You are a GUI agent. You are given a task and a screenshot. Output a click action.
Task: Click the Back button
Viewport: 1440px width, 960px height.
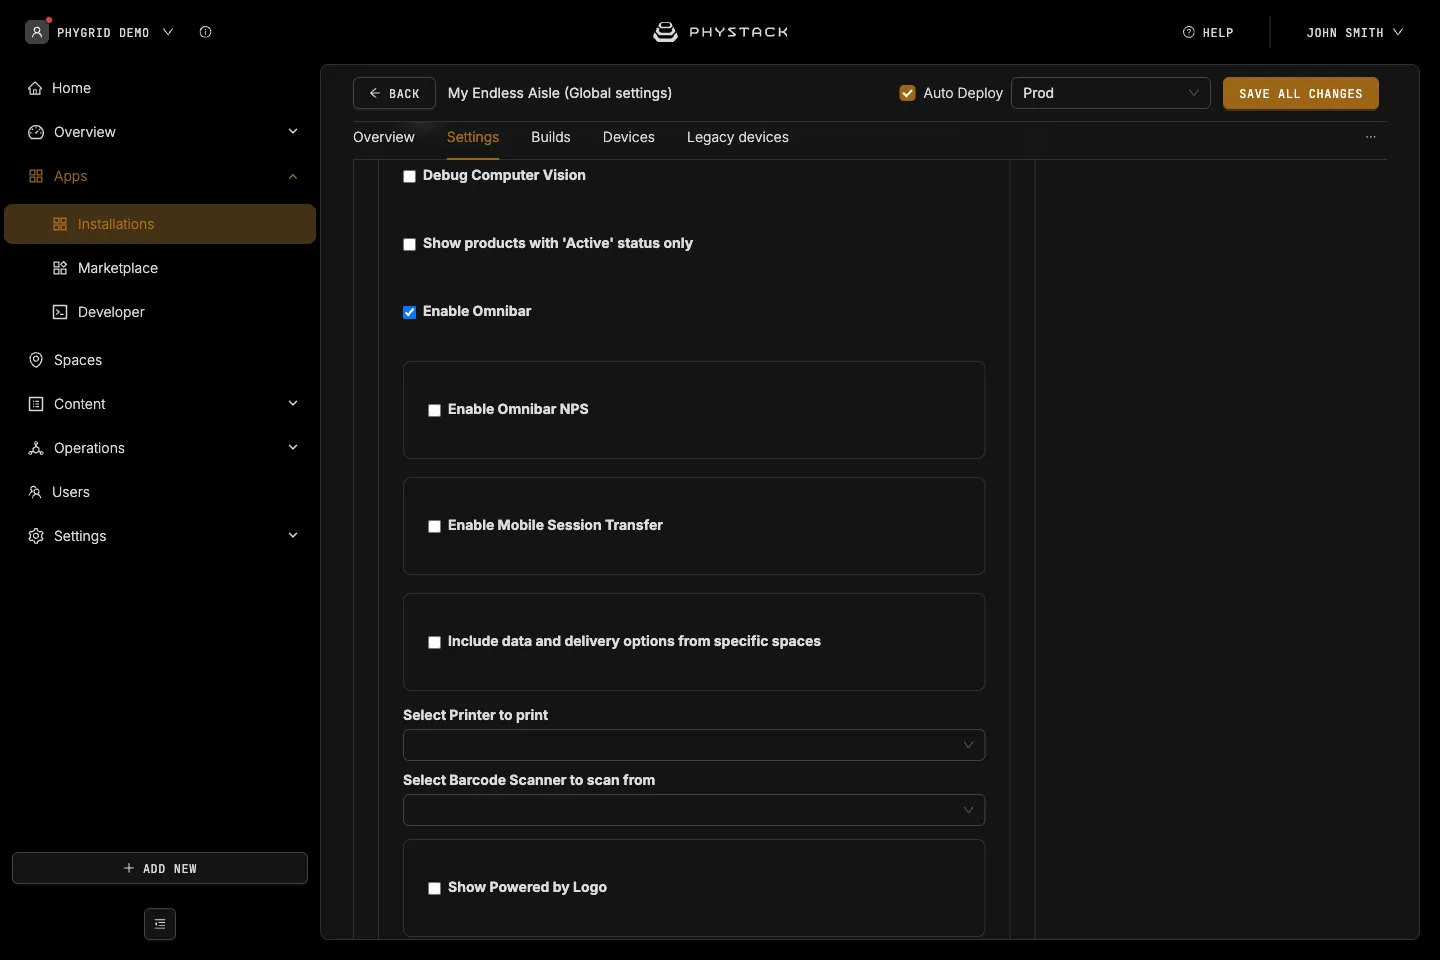[x=394, y=93]
